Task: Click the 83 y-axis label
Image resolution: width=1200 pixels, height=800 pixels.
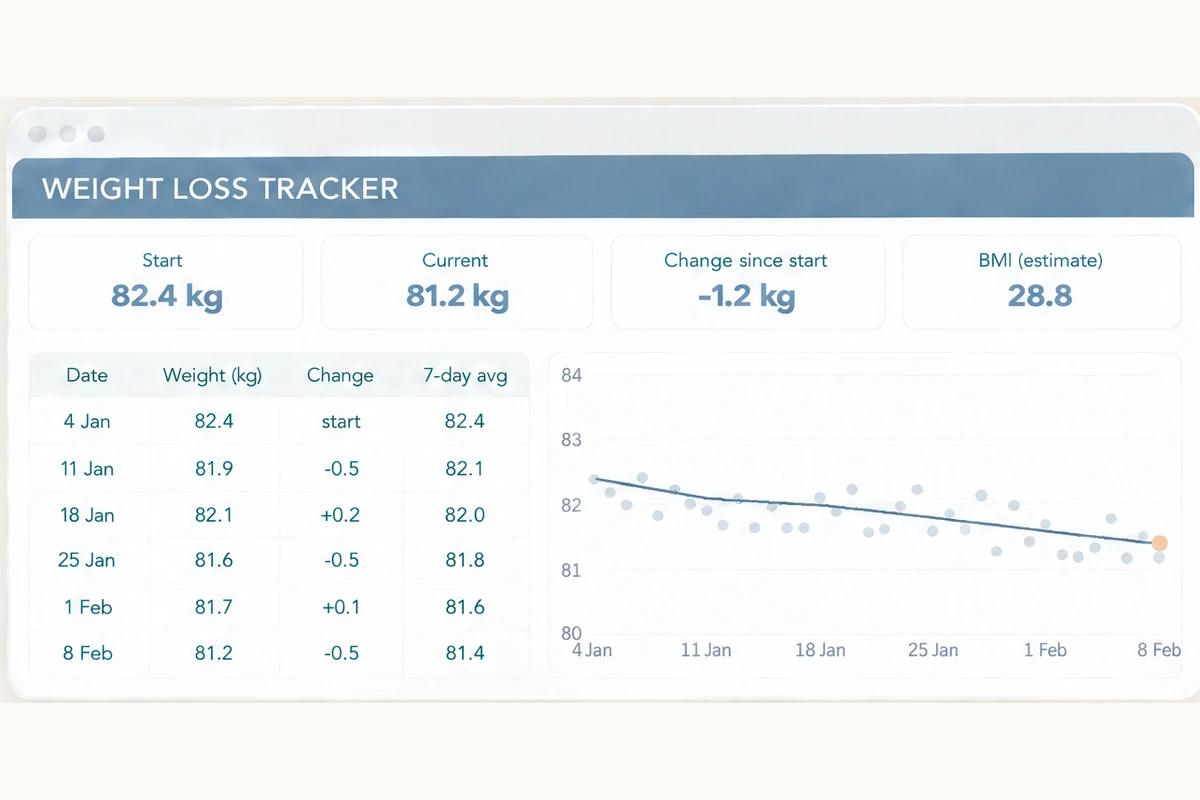Action: (572, 440)
